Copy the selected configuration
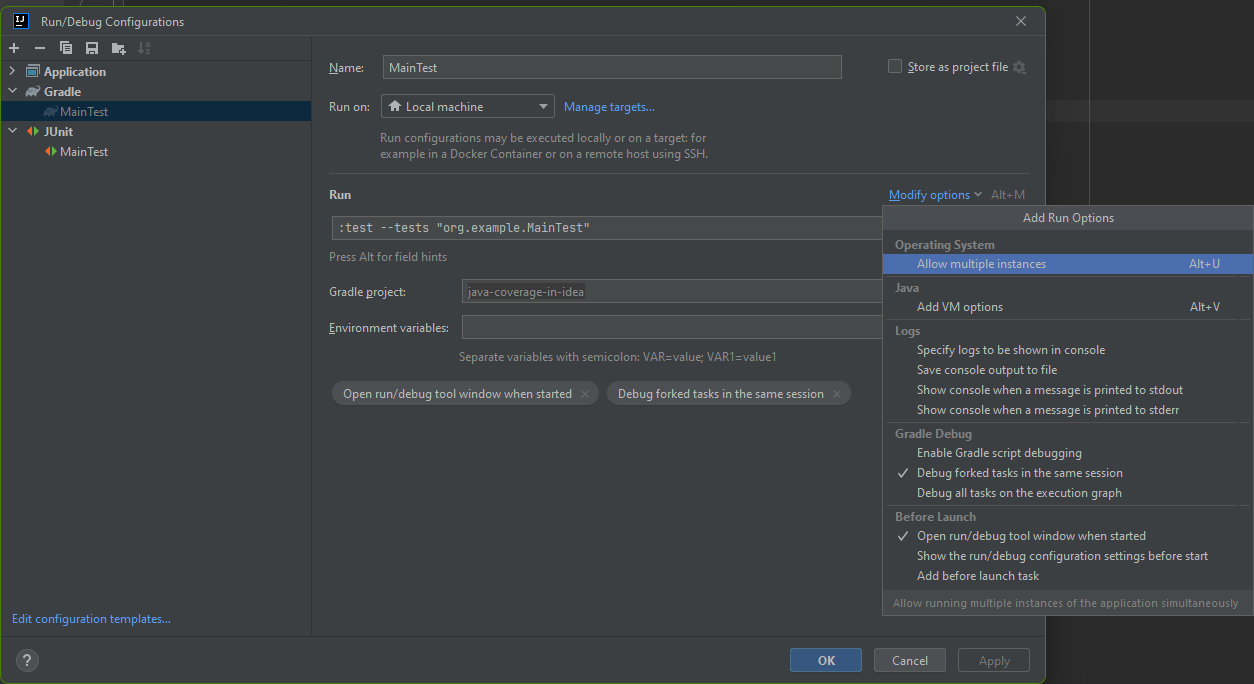 tap(65, 47)
